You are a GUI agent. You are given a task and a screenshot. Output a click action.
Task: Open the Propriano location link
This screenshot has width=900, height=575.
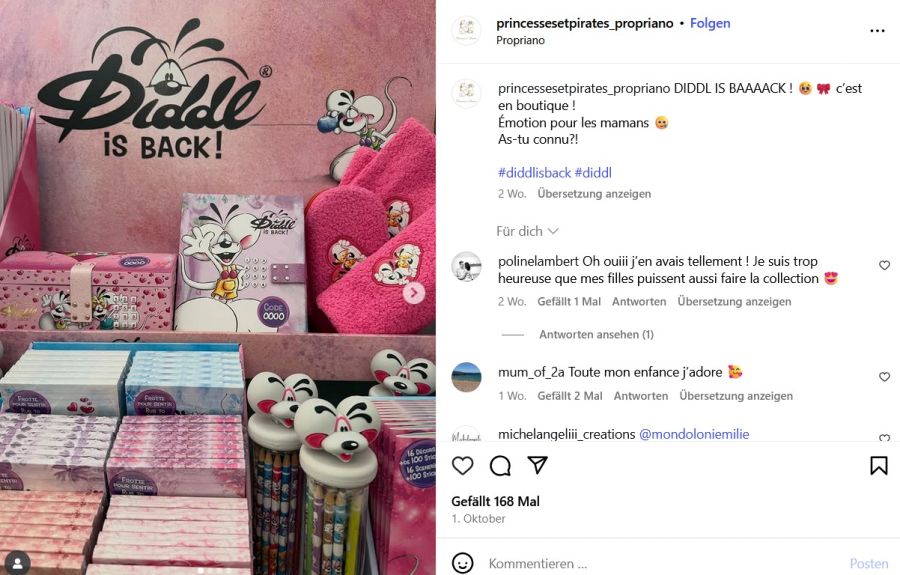[520, 40]
